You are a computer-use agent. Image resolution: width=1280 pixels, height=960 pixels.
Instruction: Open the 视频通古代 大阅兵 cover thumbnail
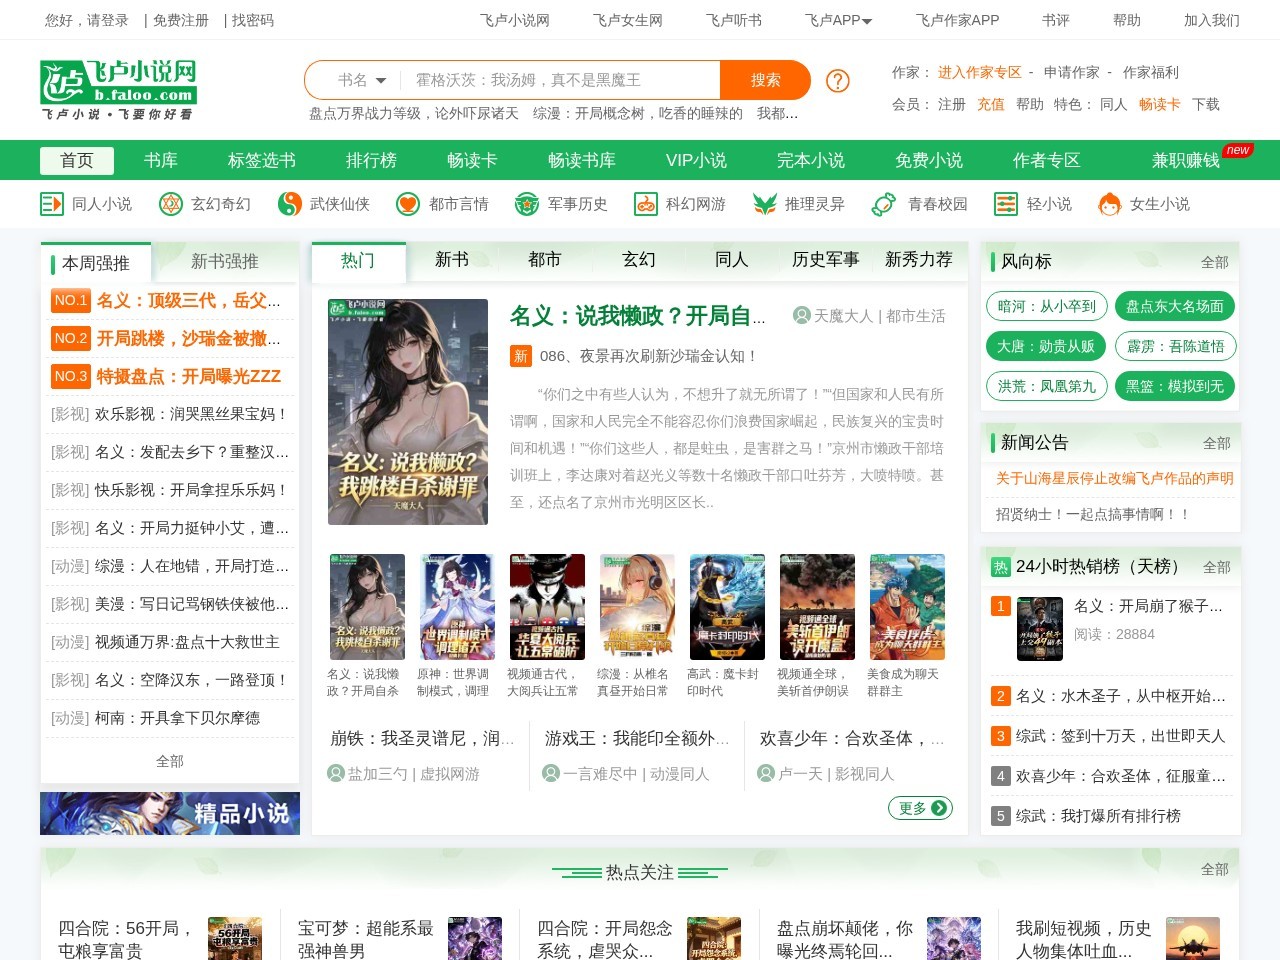coord(547,607)
